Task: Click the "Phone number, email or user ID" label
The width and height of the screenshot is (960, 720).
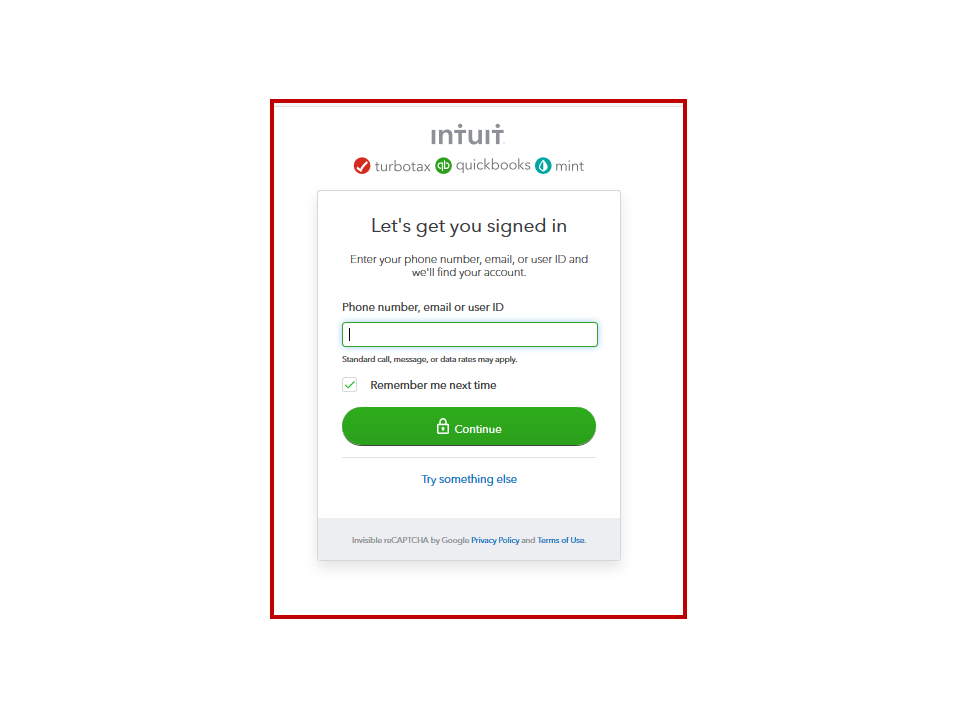Action: 422,307
